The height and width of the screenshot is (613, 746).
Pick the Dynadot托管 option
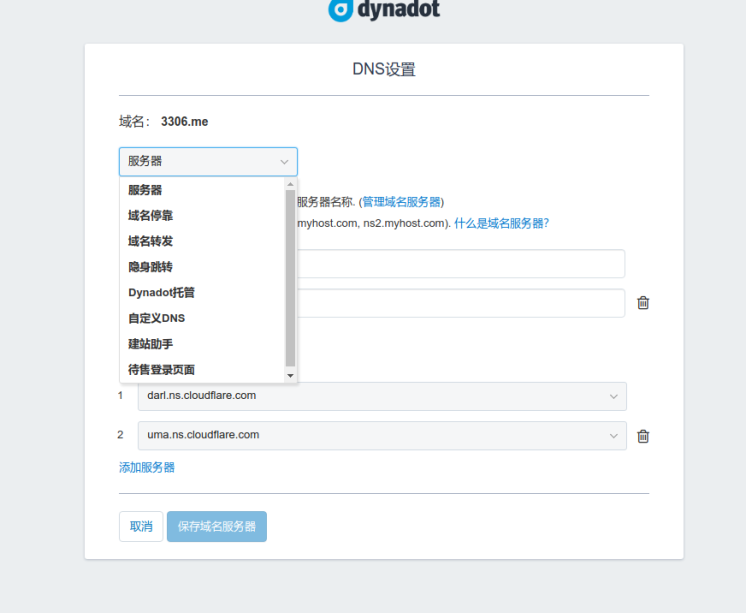(161, 293)
